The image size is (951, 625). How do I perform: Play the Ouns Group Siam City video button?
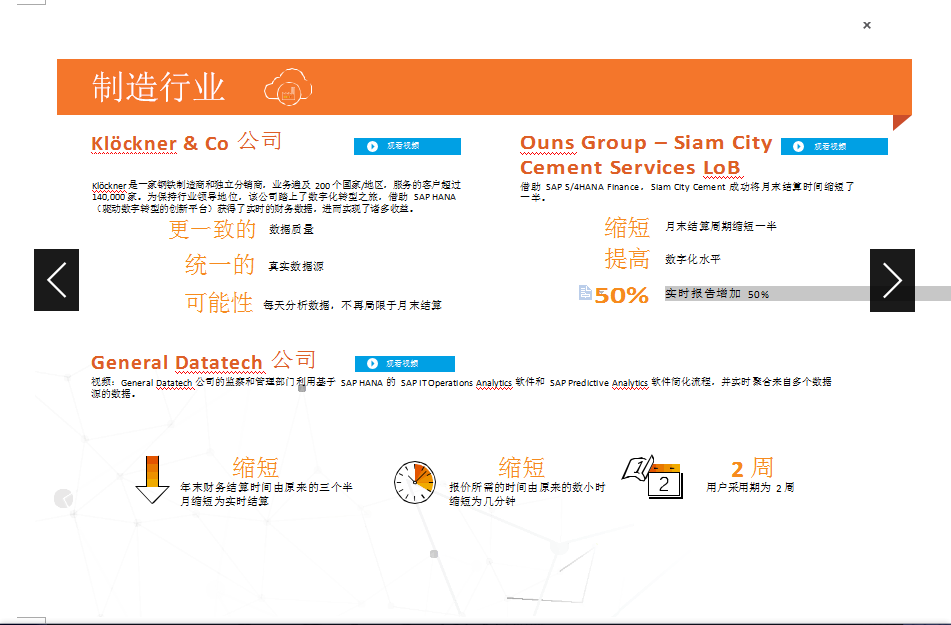pos(834,146)
